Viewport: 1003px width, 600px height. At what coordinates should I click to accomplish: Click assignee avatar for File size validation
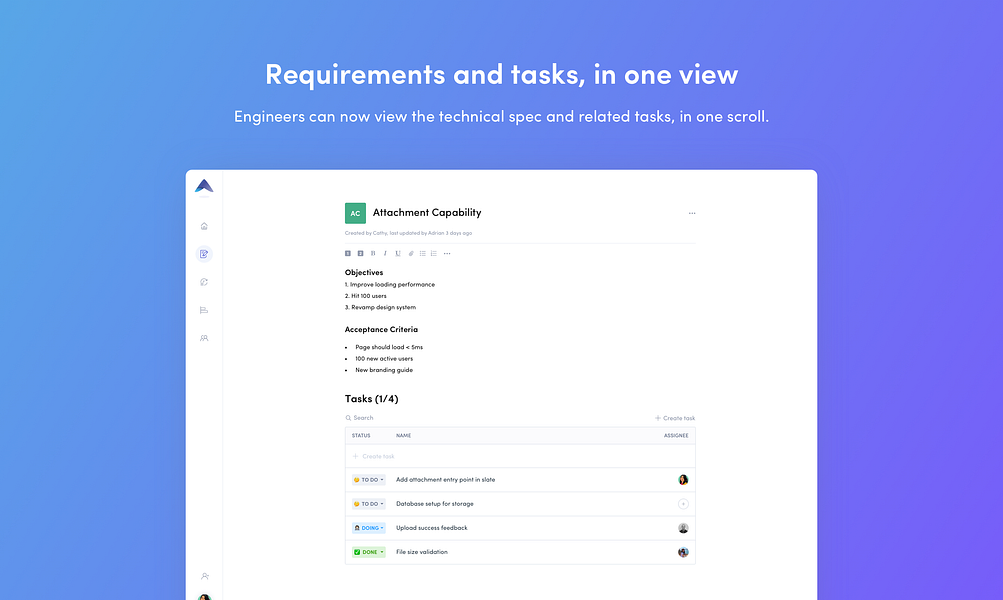click(683, 552)
